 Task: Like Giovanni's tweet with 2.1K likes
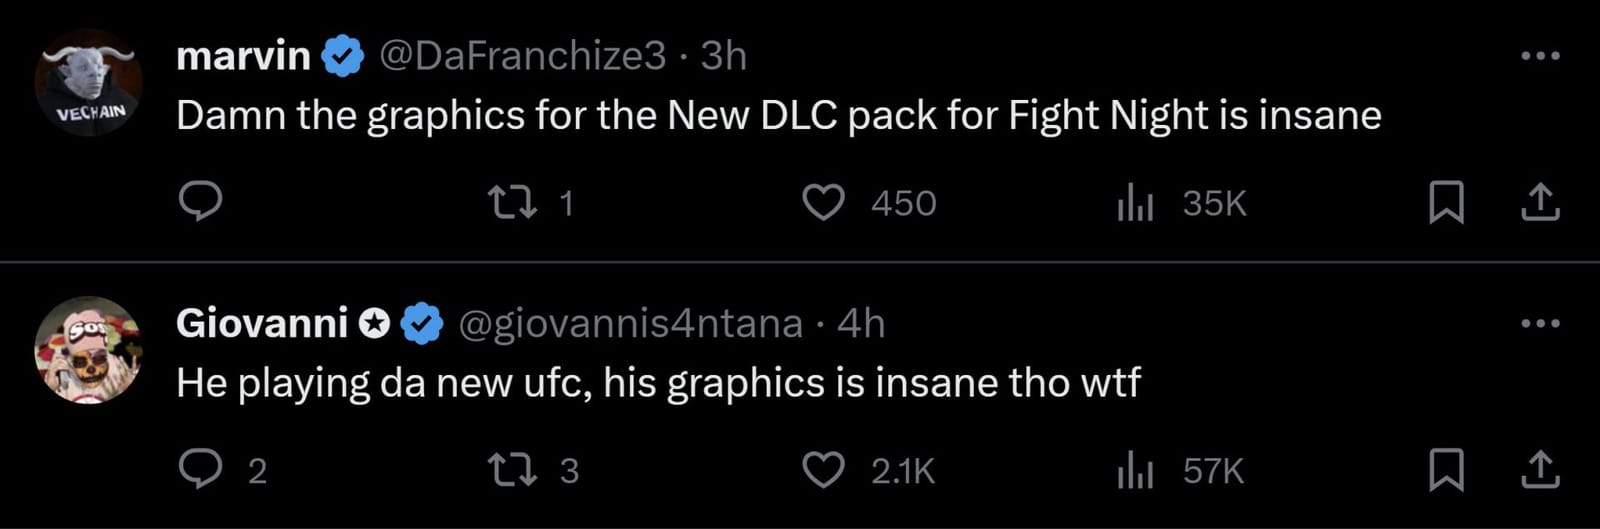tap(824, 469)
